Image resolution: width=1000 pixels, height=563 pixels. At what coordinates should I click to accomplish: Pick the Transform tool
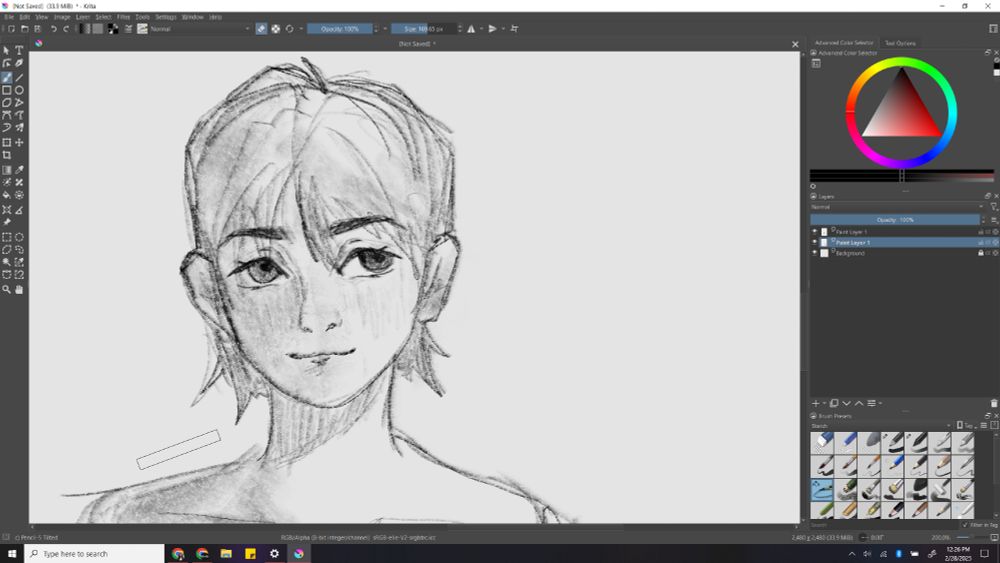pos(6,142)
